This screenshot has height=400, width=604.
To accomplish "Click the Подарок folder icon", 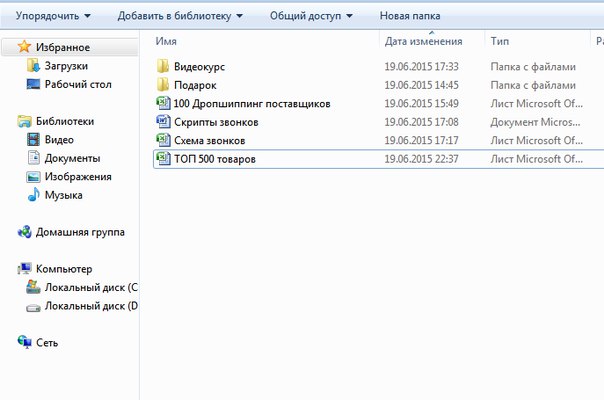I will click(164, 85).
